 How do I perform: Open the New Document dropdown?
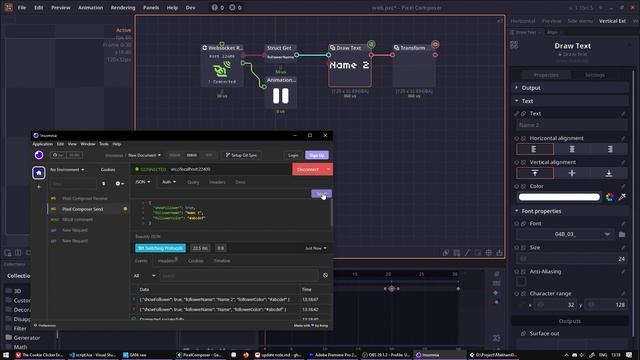144,155
